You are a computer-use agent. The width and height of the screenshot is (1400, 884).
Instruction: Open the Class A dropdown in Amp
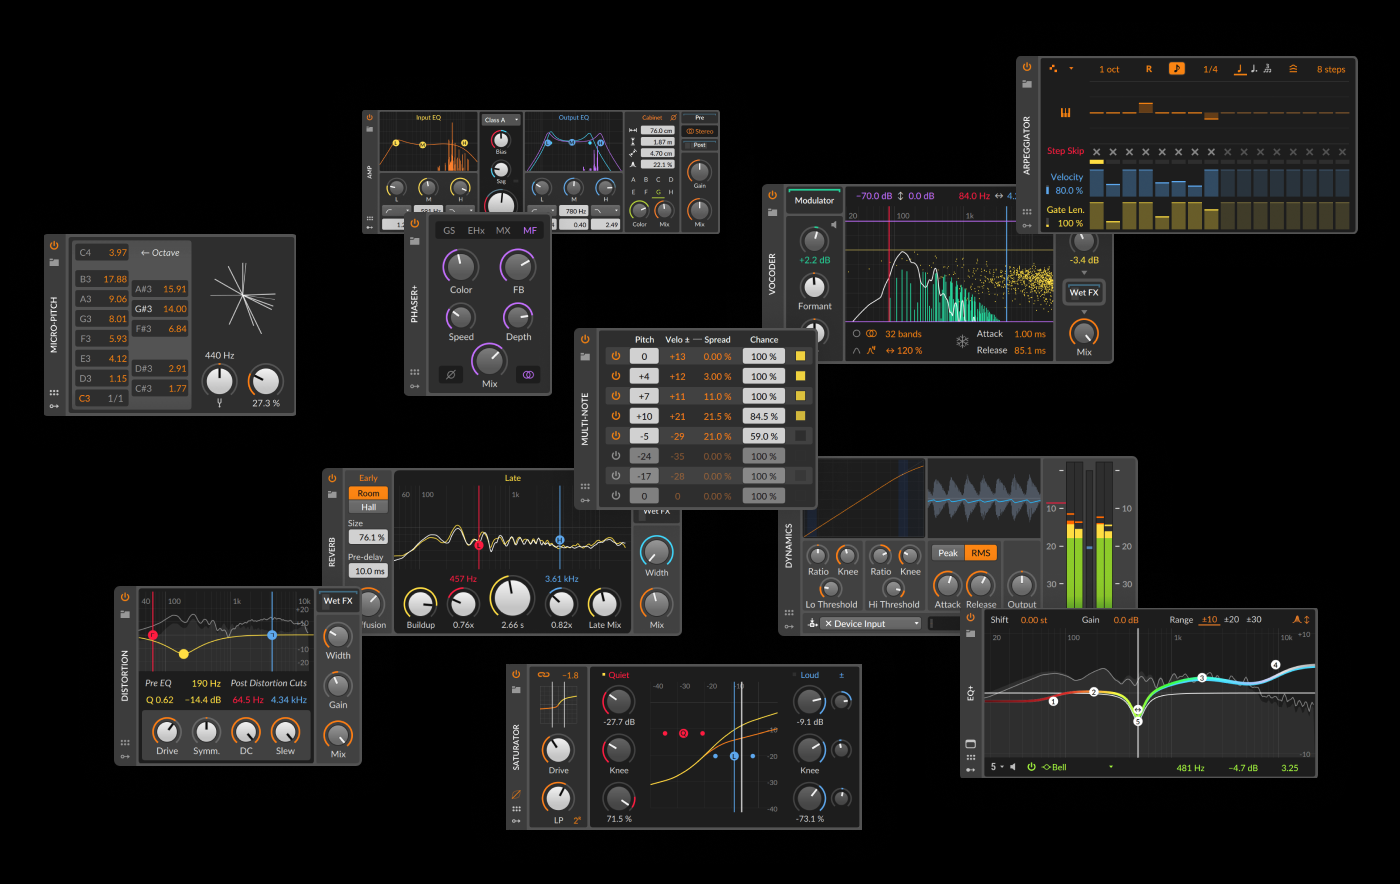(x=501, y=120)
